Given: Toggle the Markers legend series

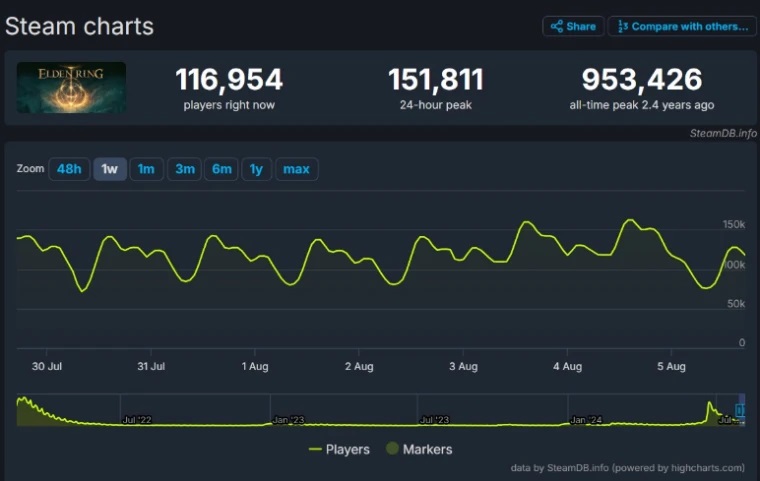Looking at the screenshot, I should tap(419, 449).
